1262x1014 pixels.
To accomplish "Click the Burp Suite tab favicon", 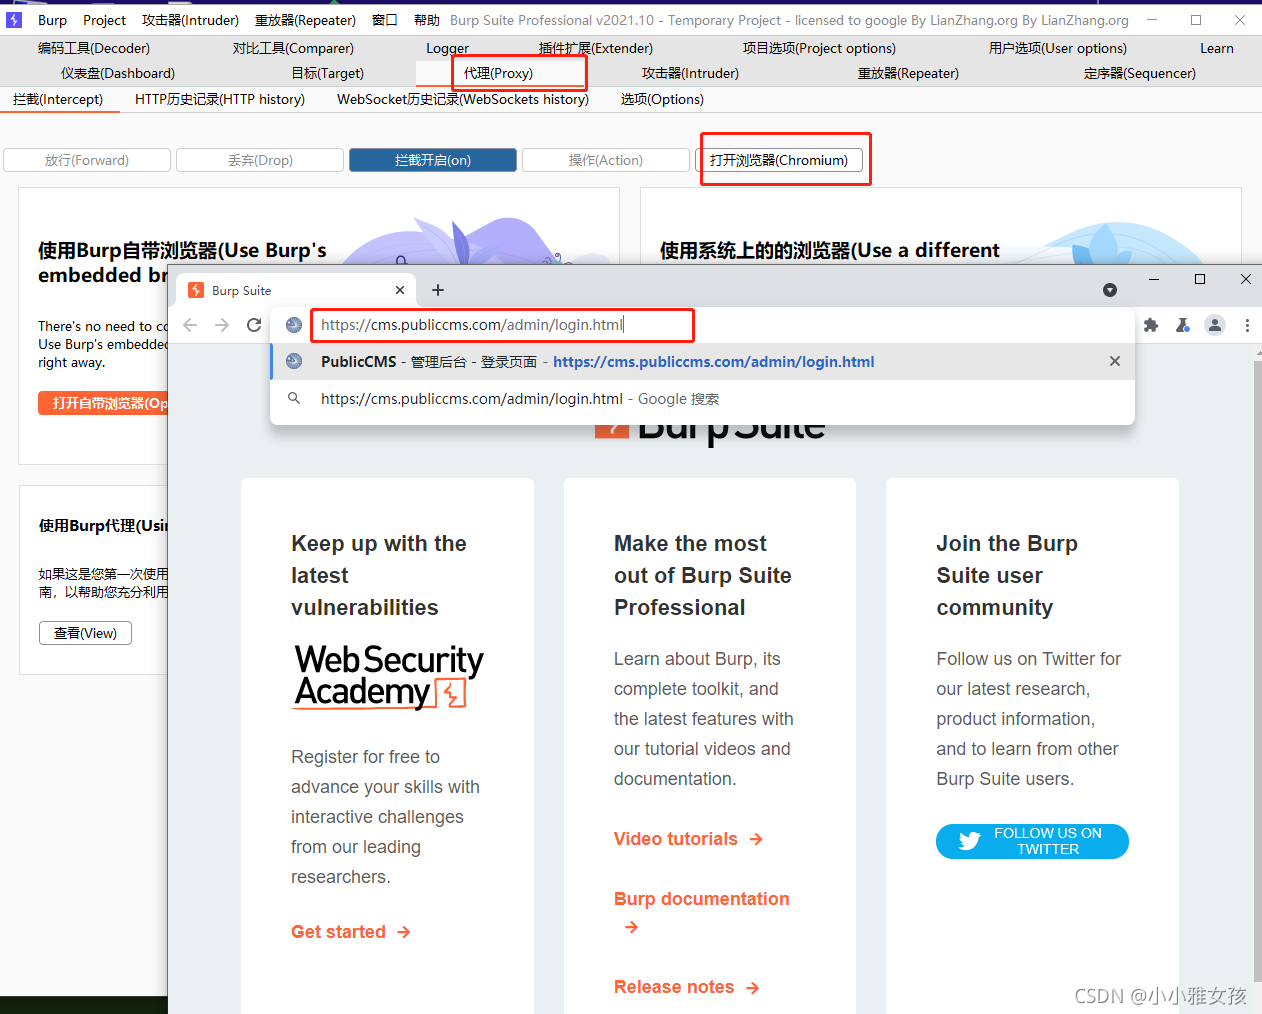I will pos(196,290).
